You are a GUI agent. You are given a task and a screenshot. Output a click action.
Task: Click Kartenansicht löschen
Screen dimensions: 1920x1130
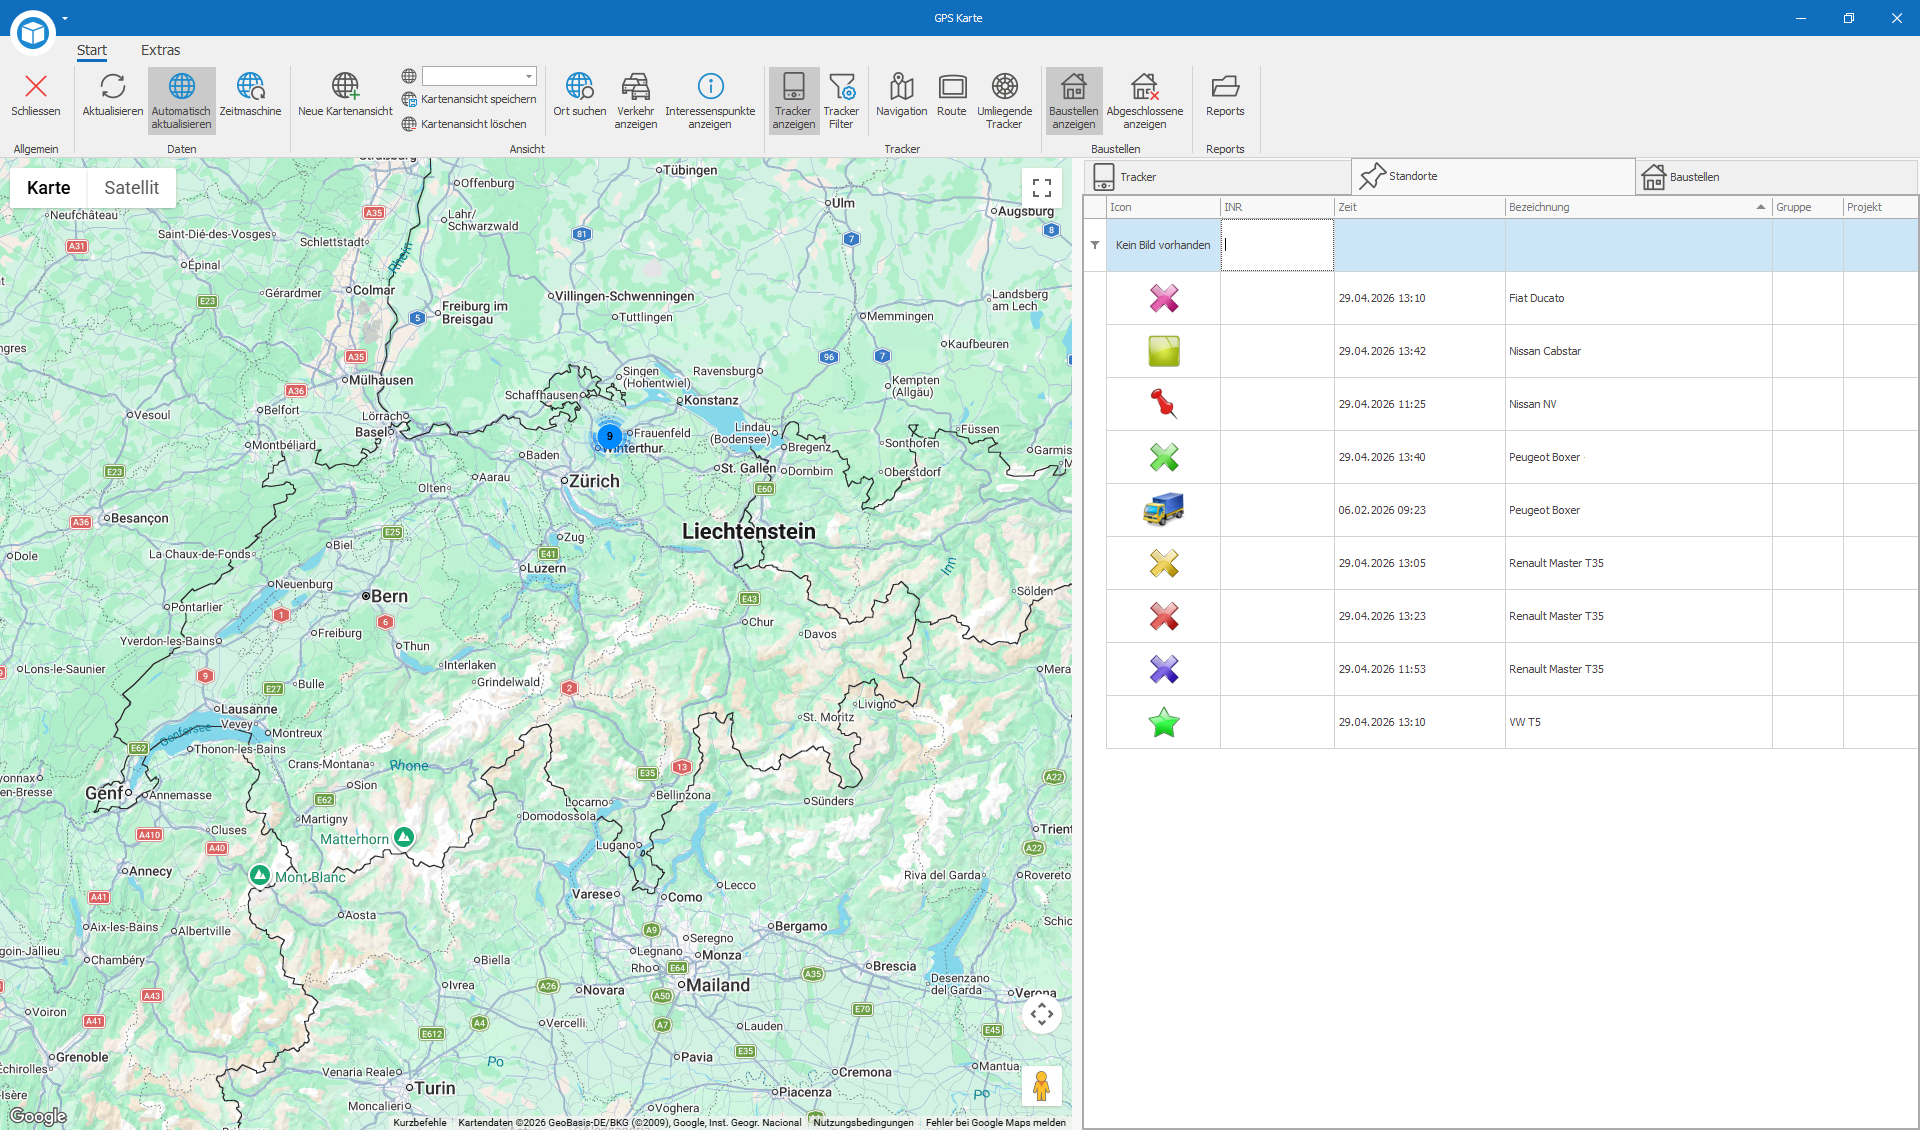464,124
